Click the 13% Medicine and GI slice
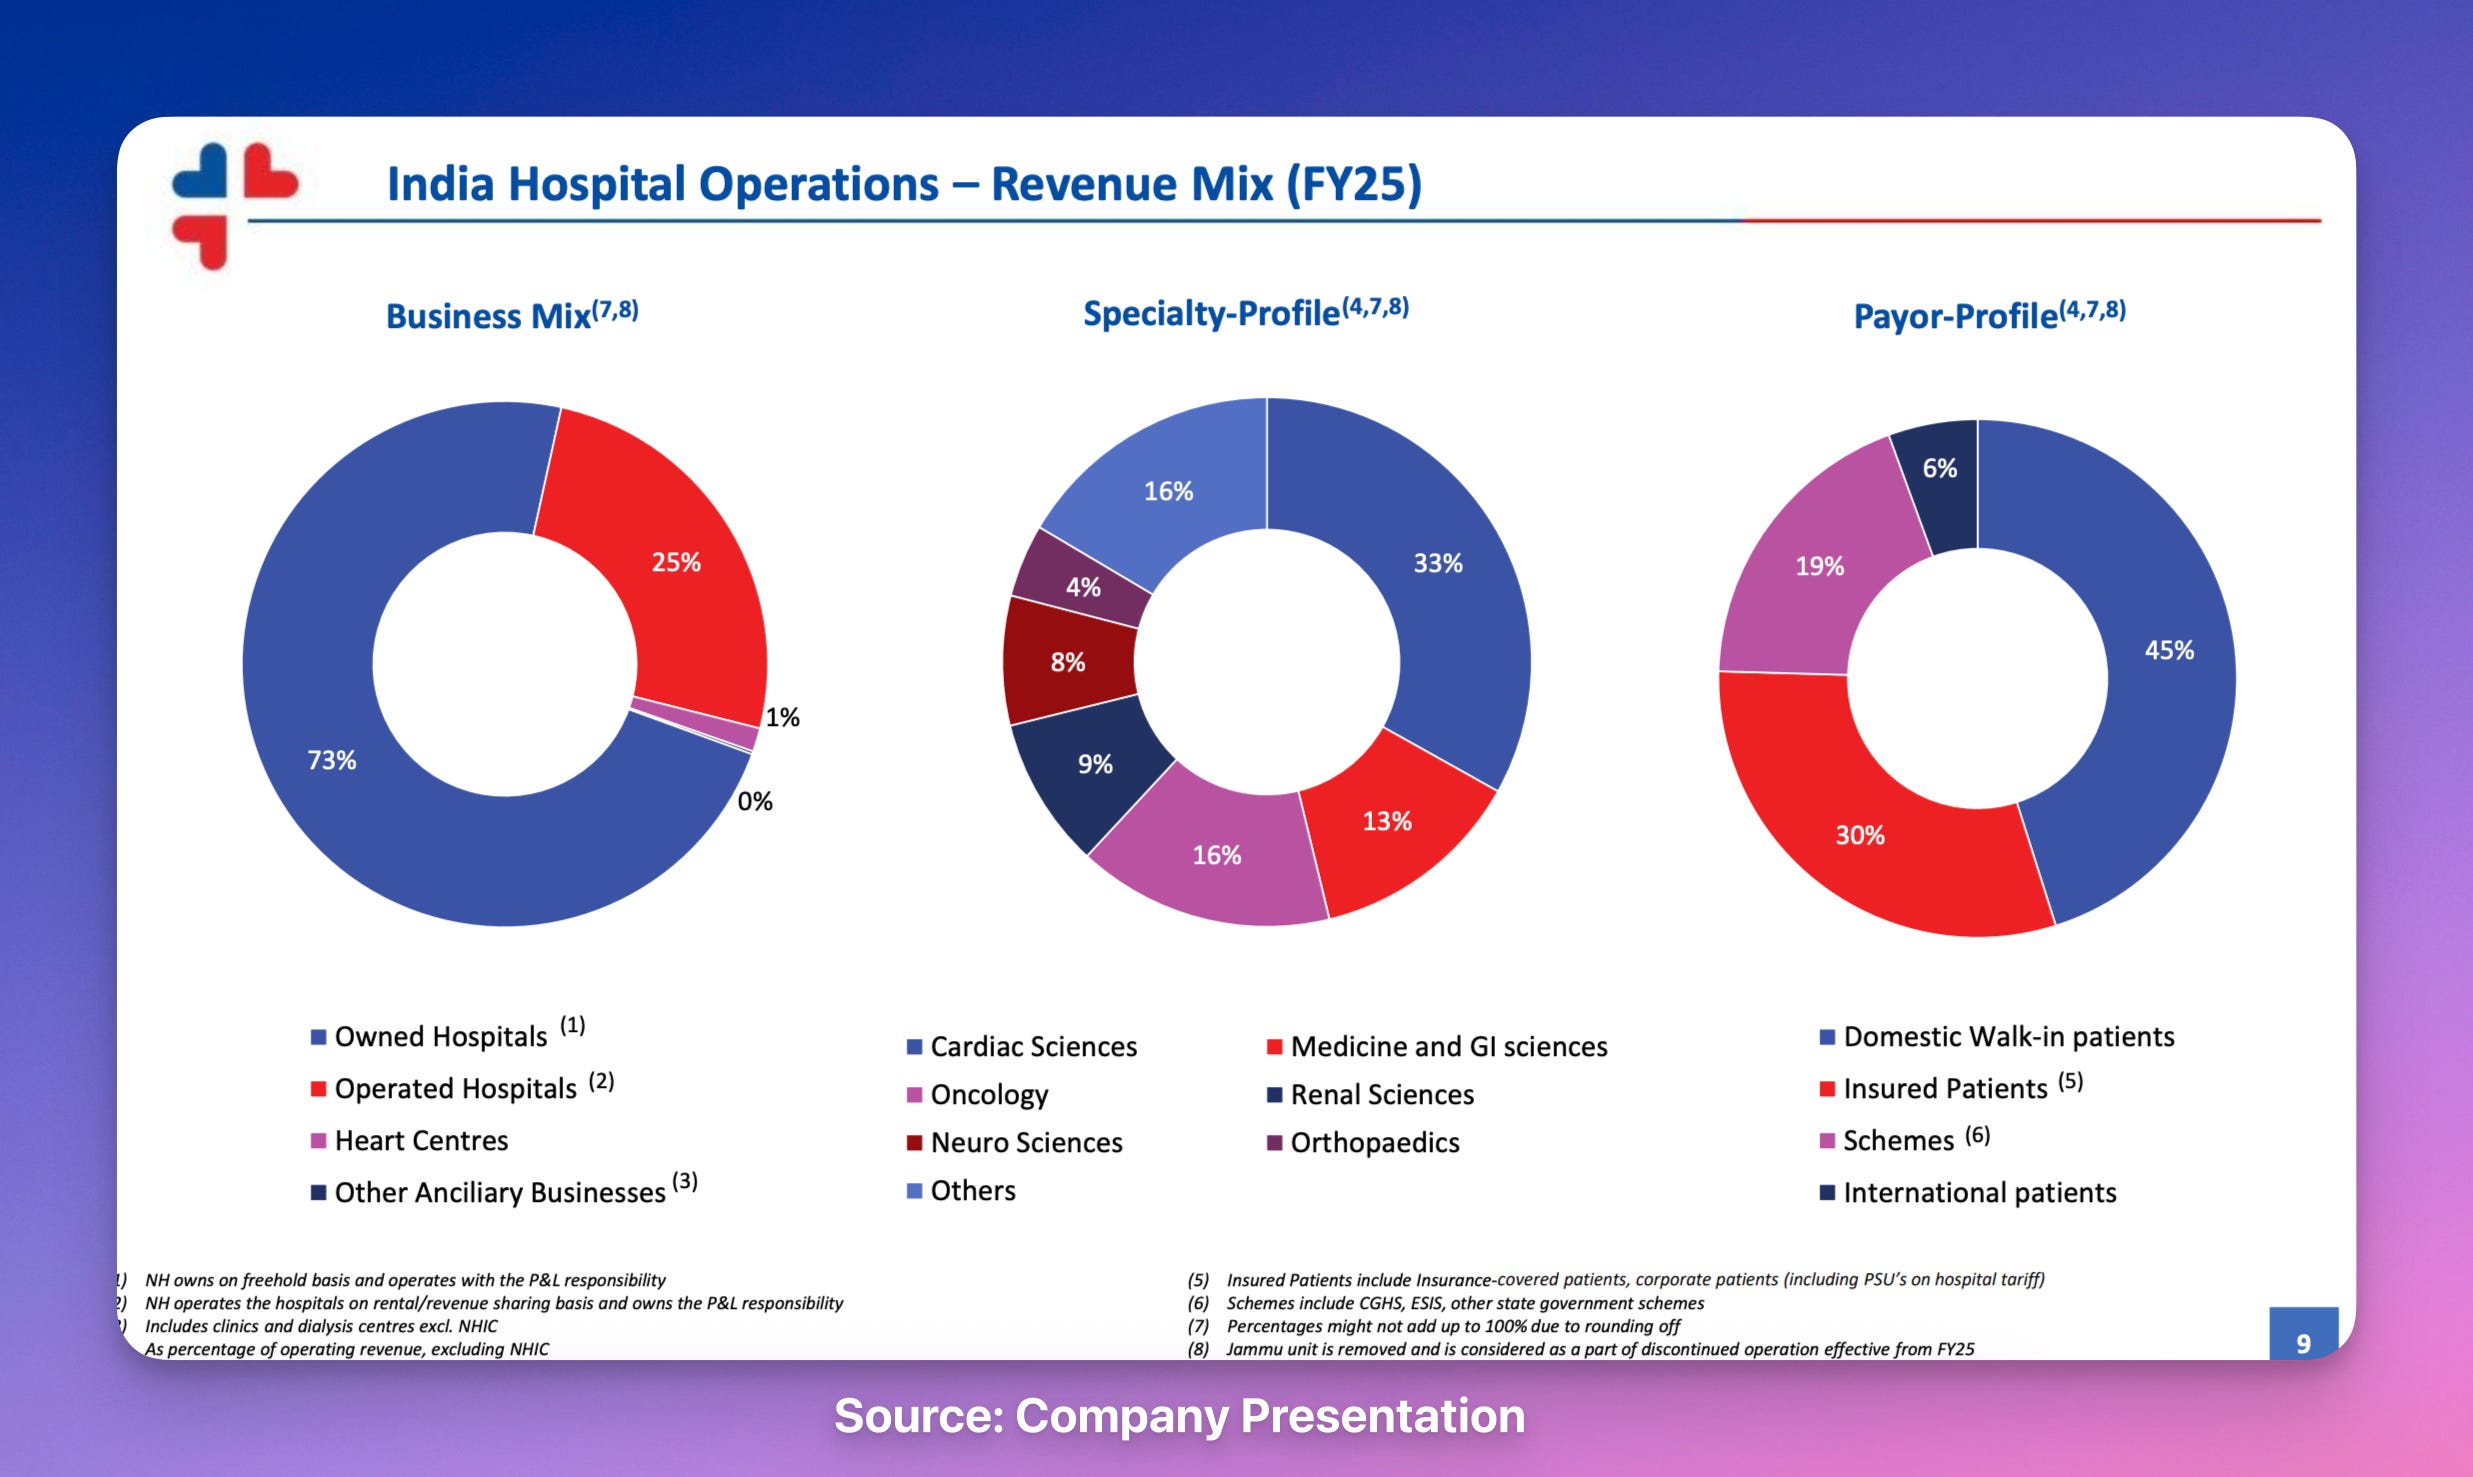The width and height of the screenshot is (2473, 1477). 1387,822
